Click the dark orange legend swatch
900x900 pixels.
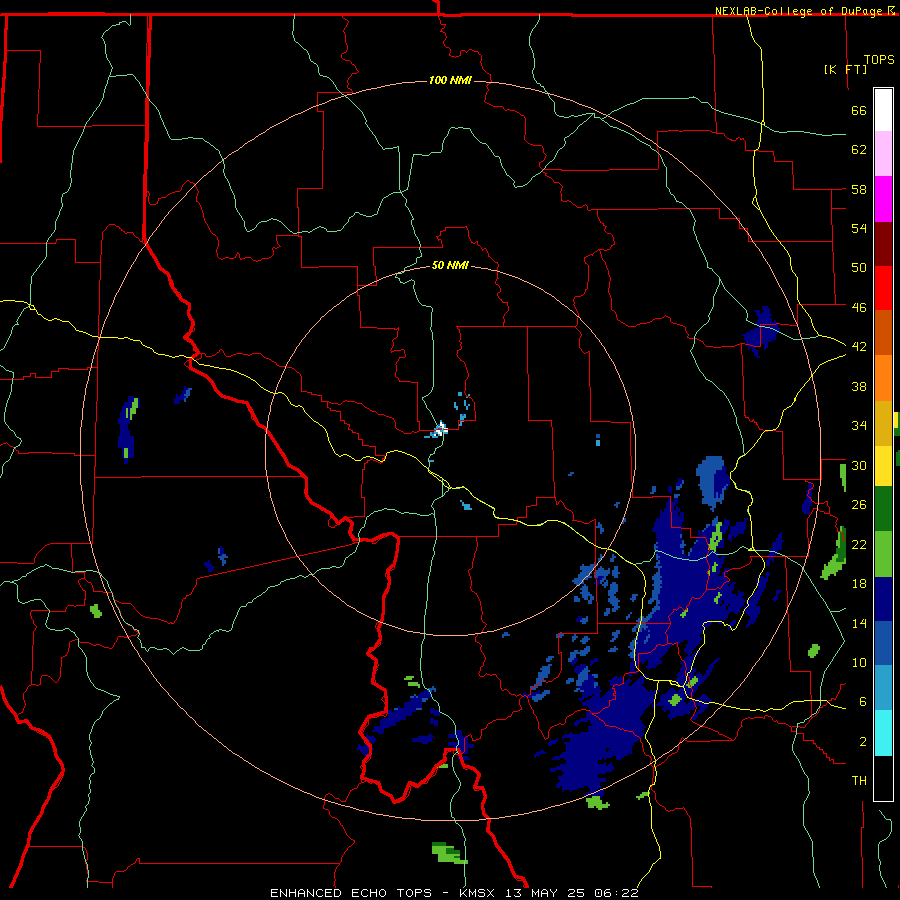[x=883, y=333]
